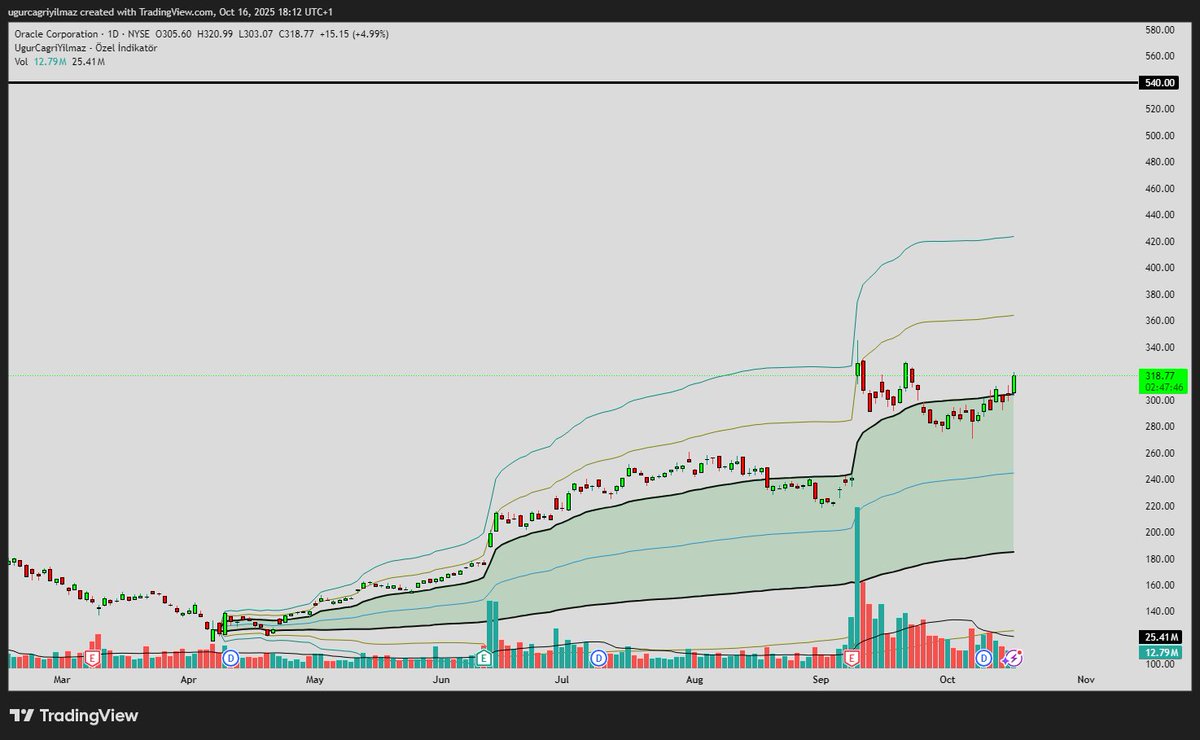Click the Sep label on time axis
1200x740 pixels.
[x=821, y=680]
